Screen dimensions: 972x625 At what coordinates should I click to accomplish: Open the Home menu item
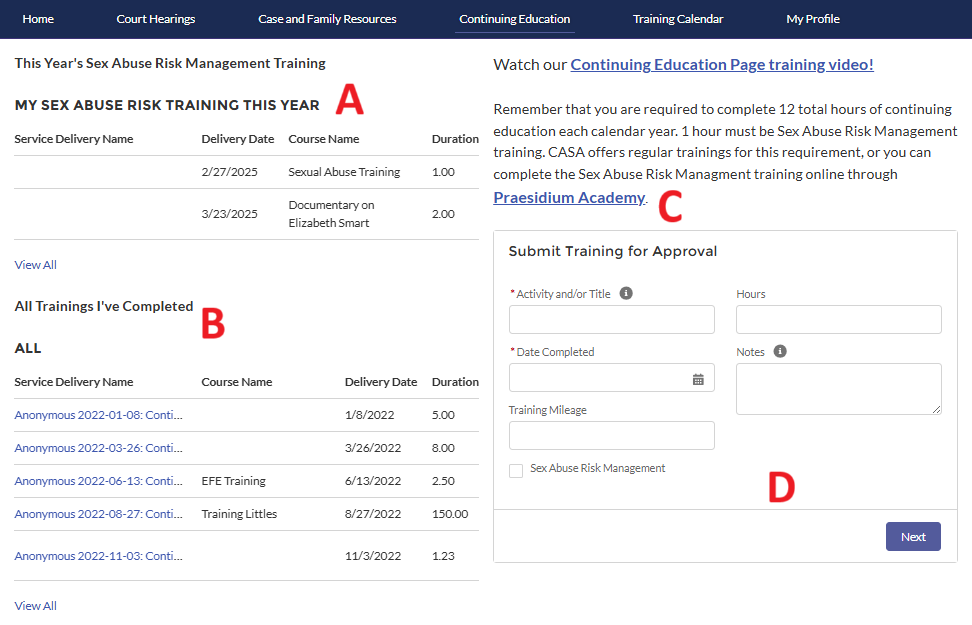38,19
